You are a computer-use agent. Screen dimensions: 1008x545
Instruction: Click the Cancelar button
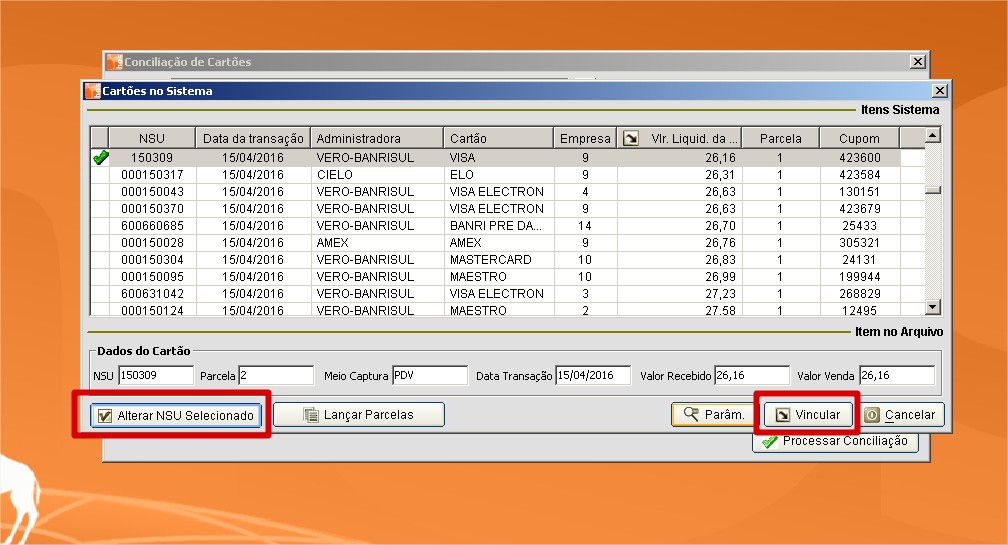click(900, 414)
